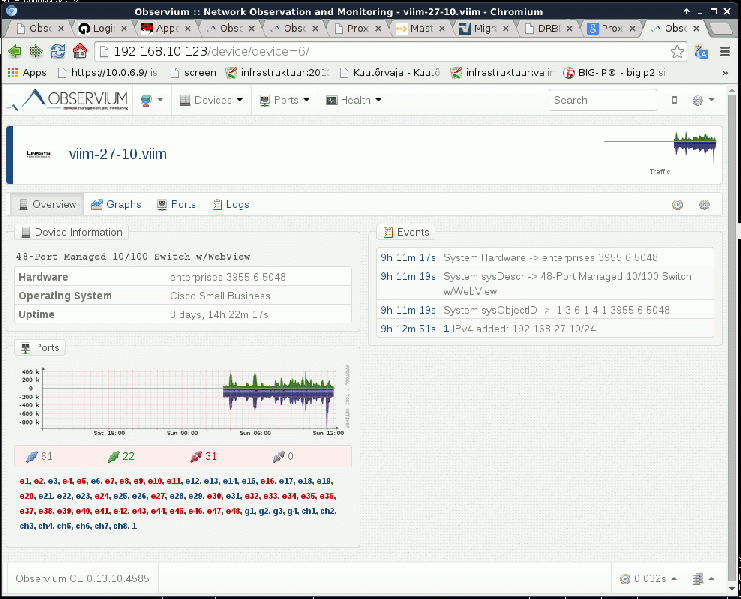Open port e48 link
The width and height of the screenshot is (741, 599).
point(233,511)
